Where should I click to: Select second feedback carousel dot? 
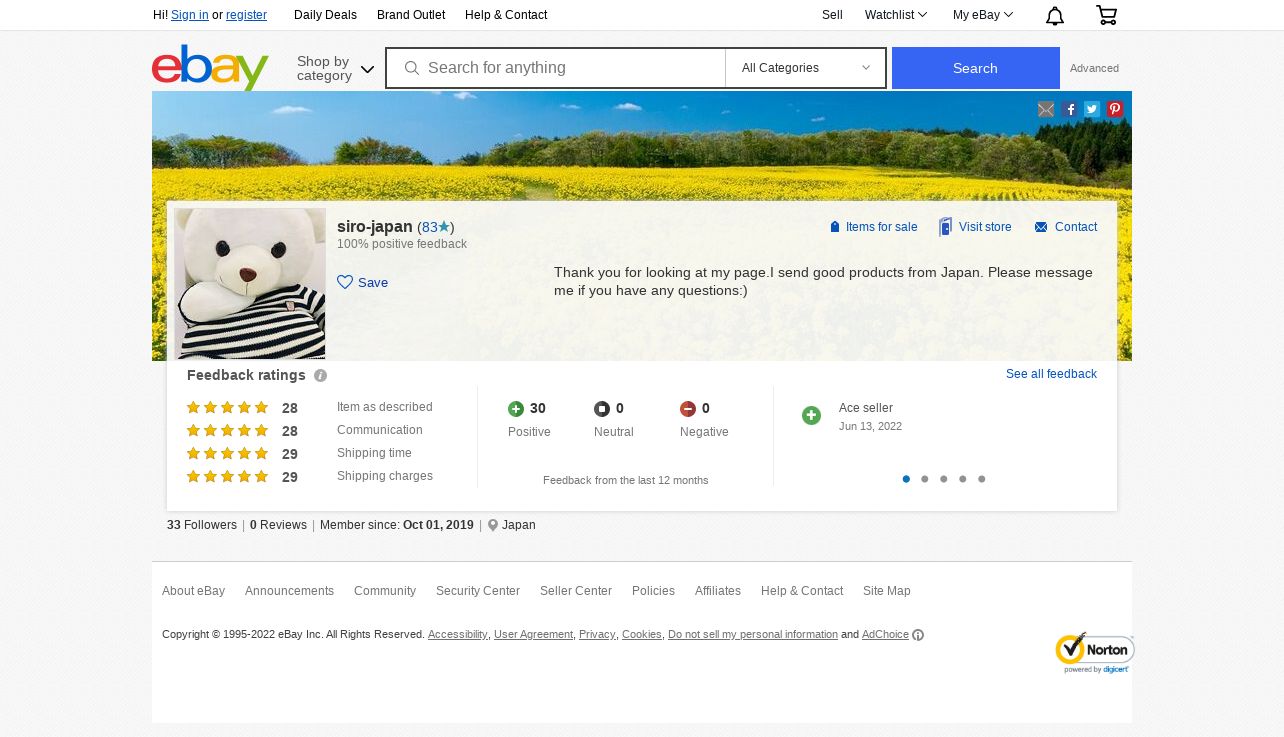[925, 479]
